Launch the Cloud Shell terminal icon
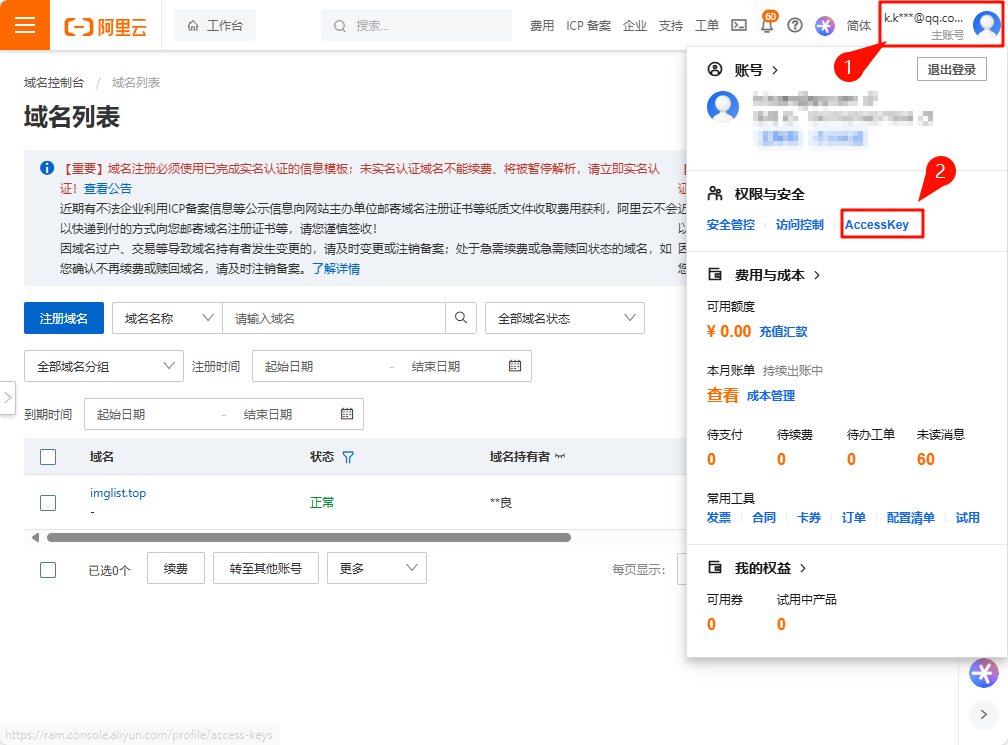Screen dimensions: 1008x745 (x=739, y=25)
